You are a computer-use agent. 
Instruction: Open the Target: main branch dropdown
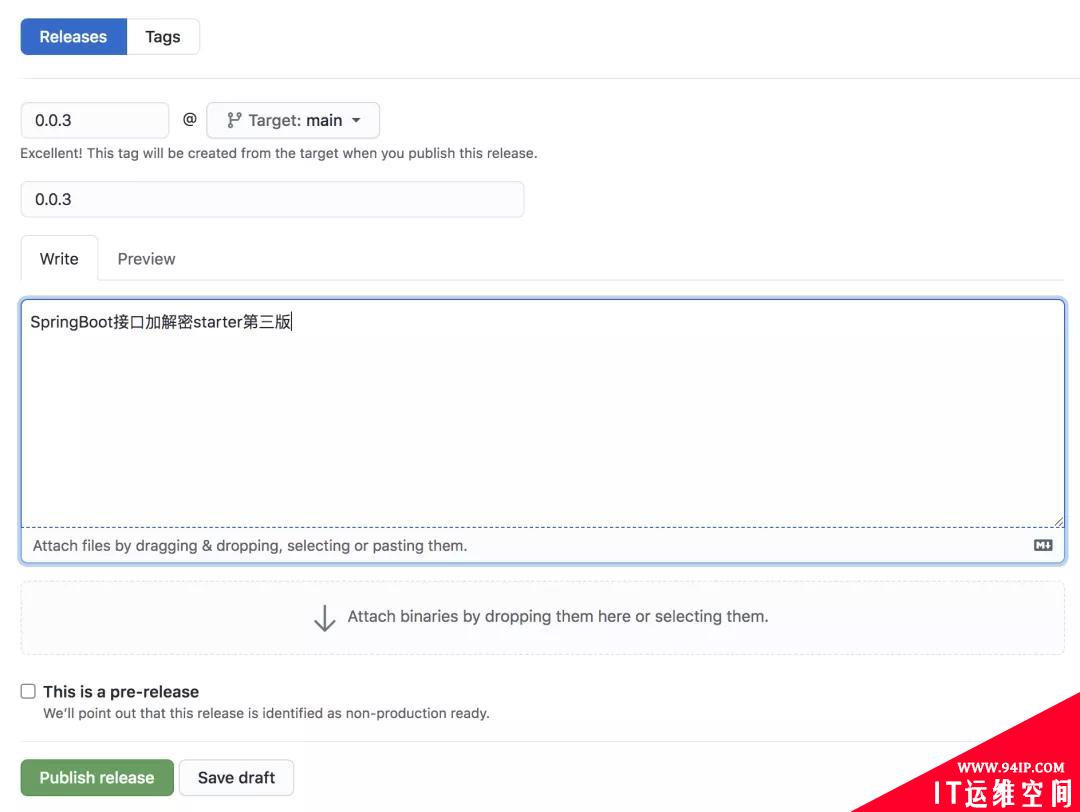(x=293, y=121)
